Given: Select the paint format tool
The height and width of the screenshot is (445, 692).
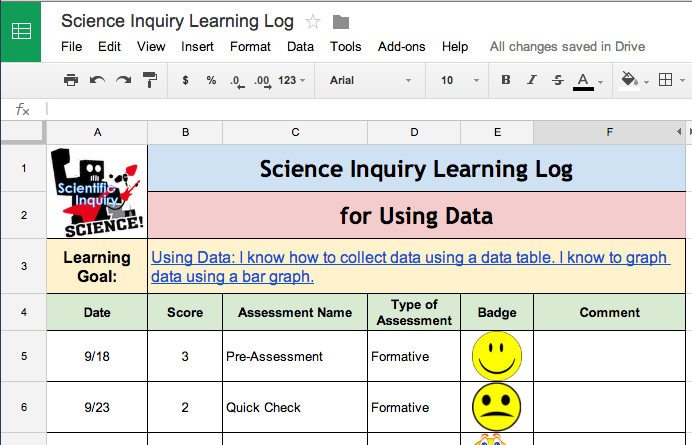Looking at the screenshot, I should pyautogui.click(x=149, y=80).
